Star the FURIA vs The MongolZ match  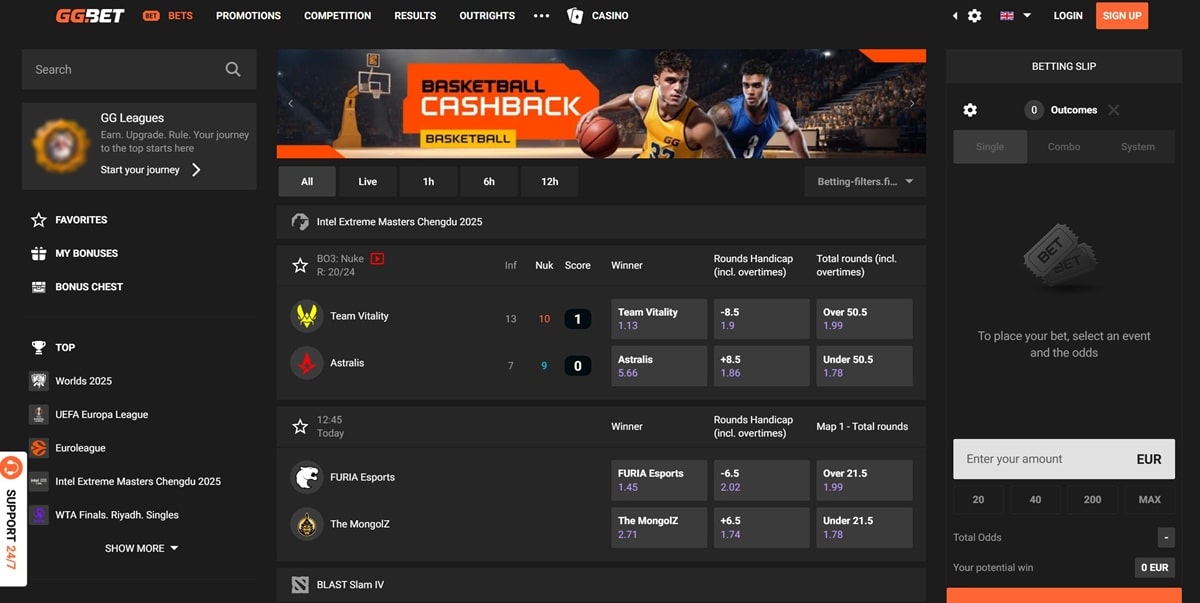click(x=299, y=427)
